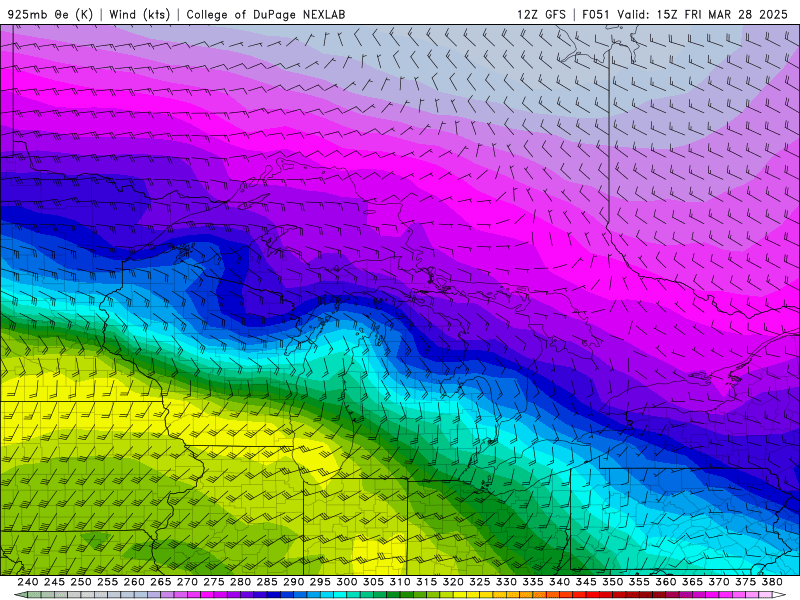
Task: Click the 260 value on the color scale
Action: tap(134, 582)
